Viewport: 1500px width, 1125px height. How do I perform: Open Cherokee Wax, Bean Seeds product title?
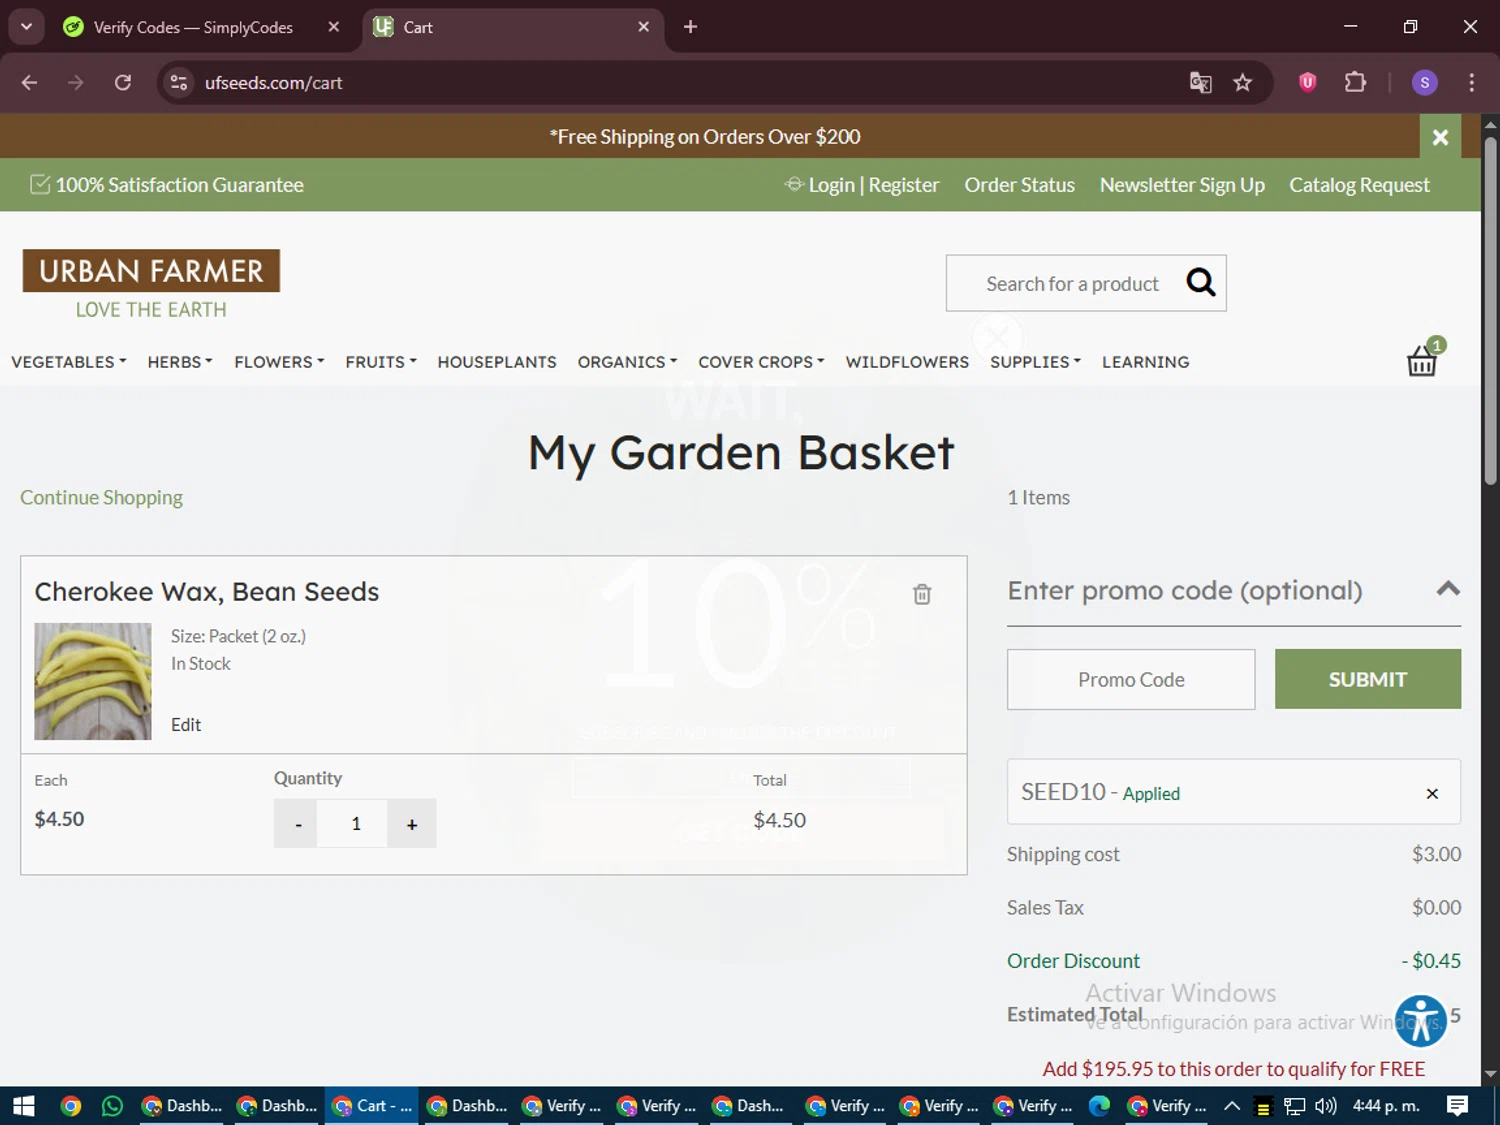pos(207,592)
